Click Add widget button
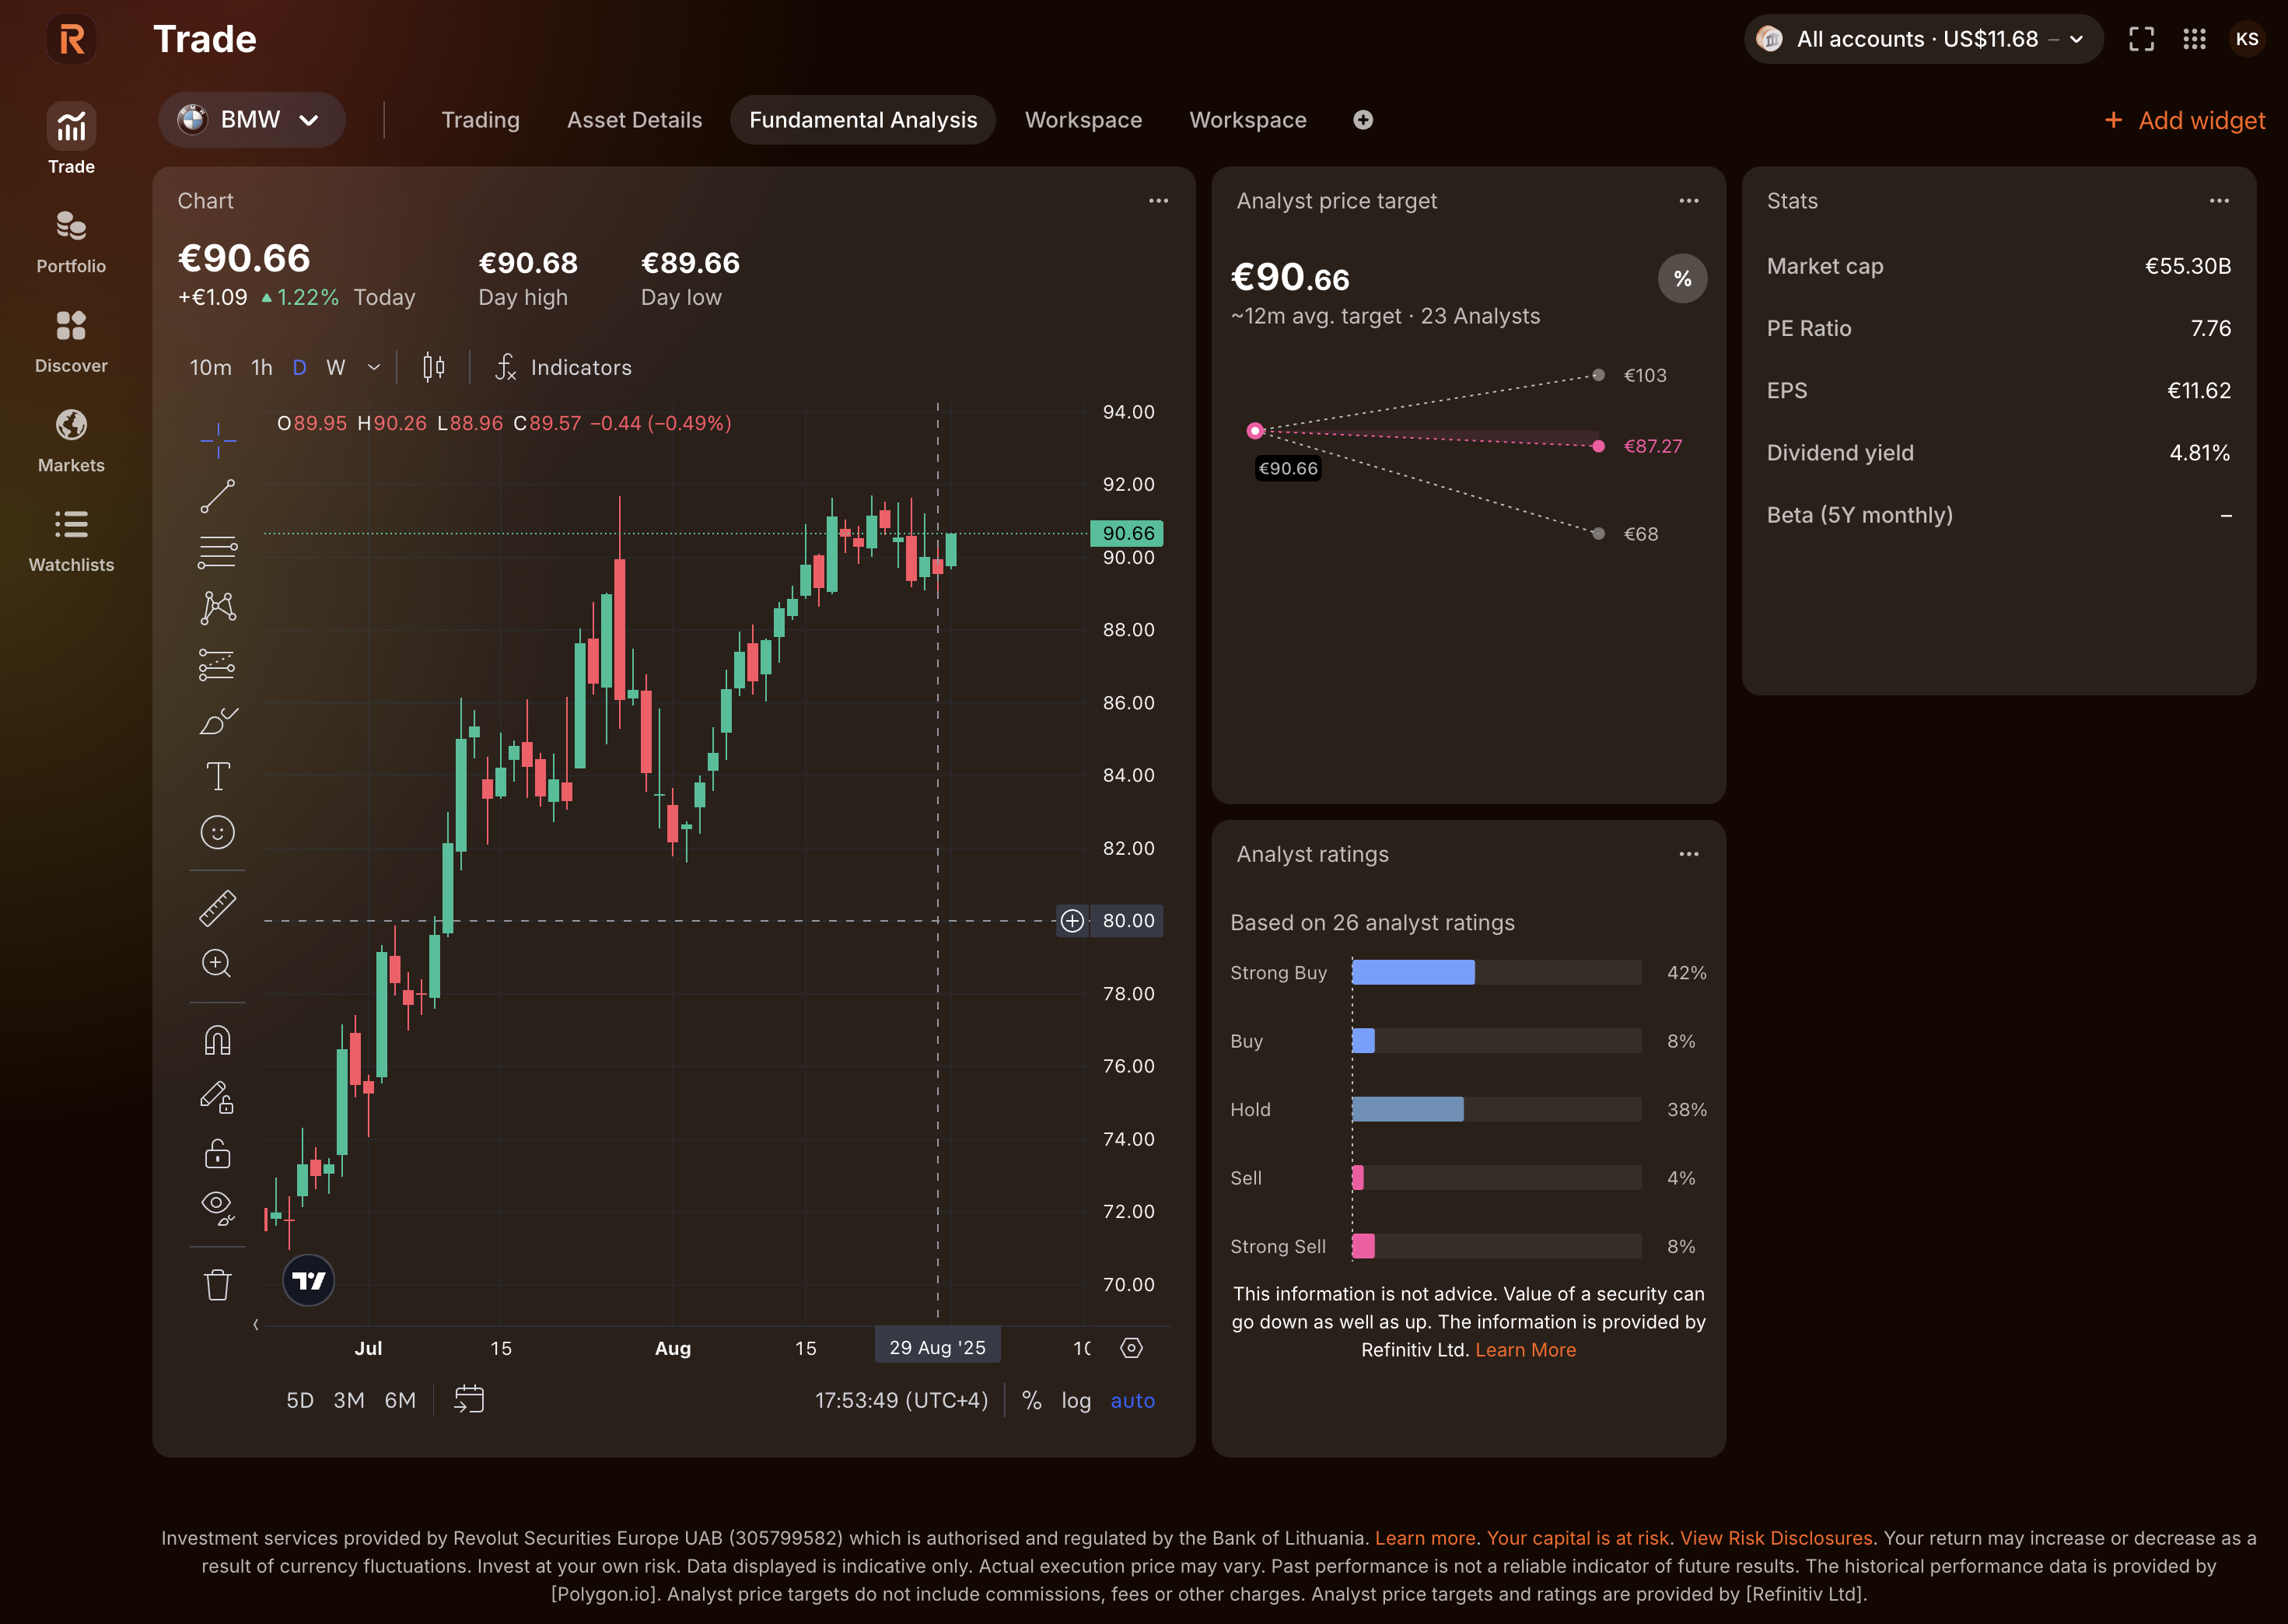The image size is (2288, 1624). click(2185, 120)
